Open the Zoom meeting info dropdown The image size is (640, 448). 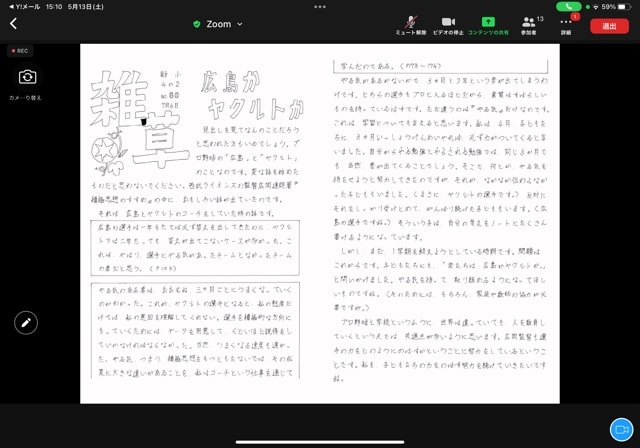(x=224, y=24)
